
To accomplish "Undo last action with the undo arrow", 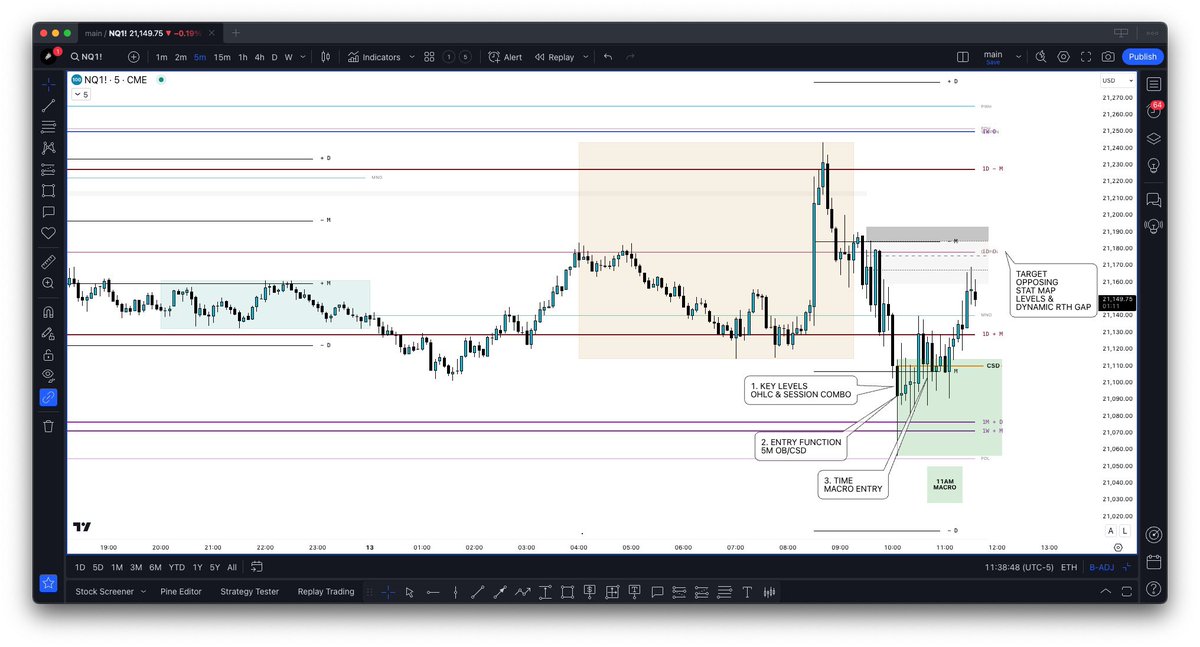I will pos(608,57).
